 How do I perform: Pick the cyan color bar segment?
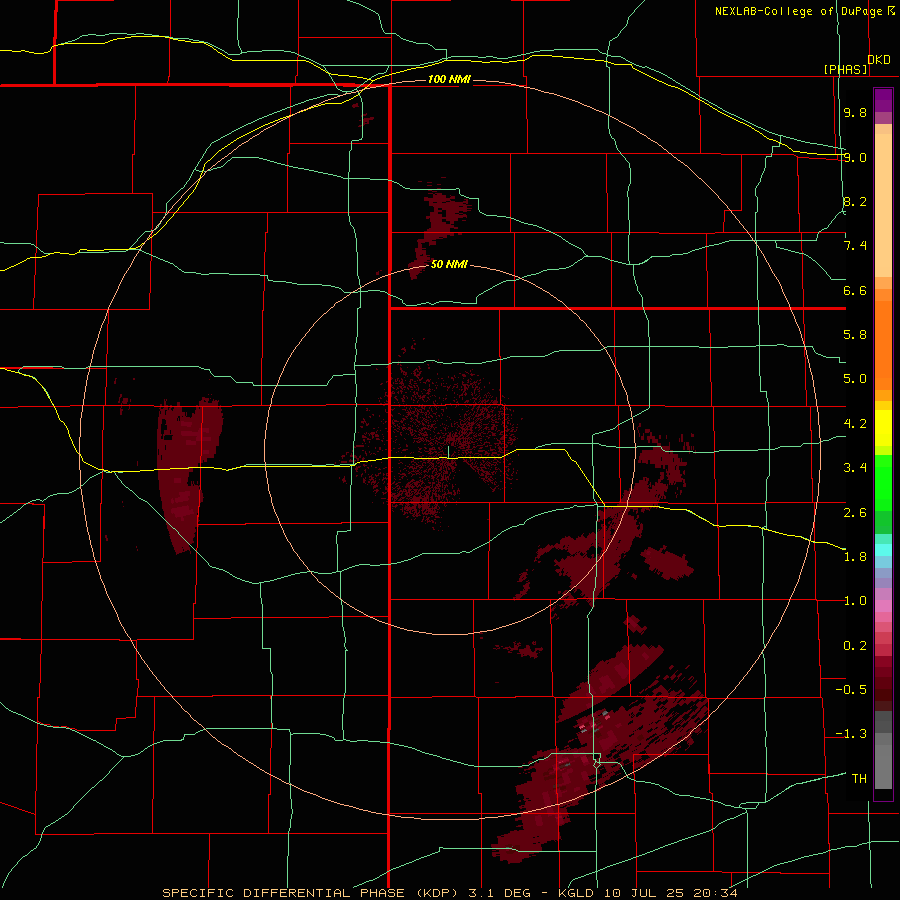tap(883, 550)
